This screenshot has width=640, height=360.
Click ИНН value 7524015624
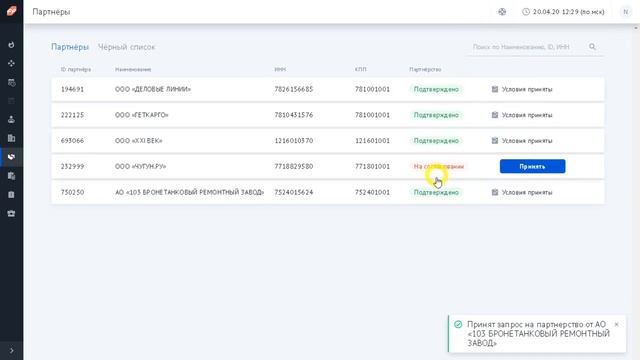tap(293, 192)
